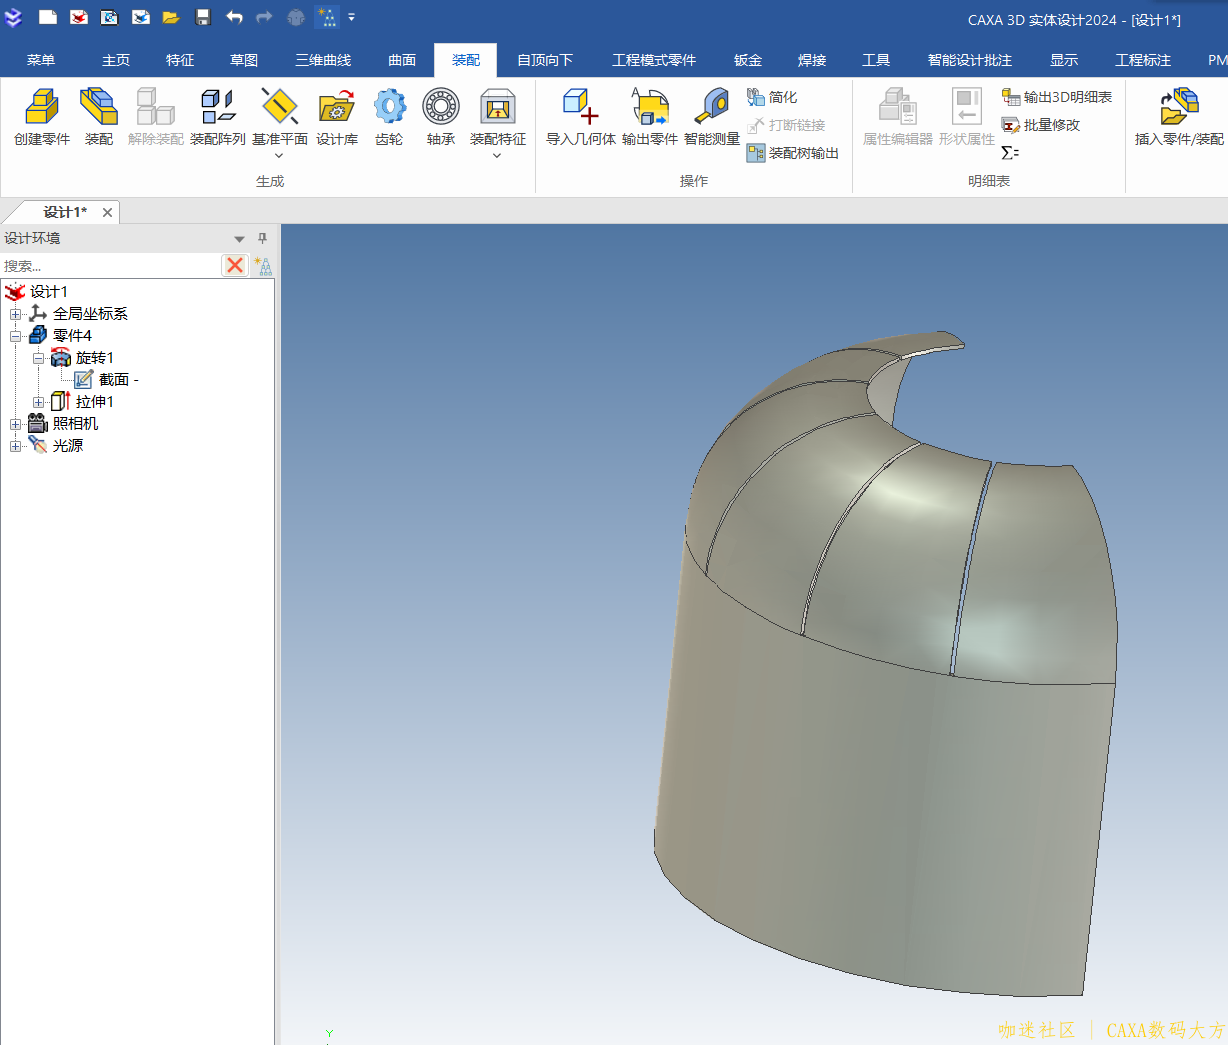Toggle the design tree icon in quick toolbar
This screenshot has height=1045, width=1228.
coord(327,17)
